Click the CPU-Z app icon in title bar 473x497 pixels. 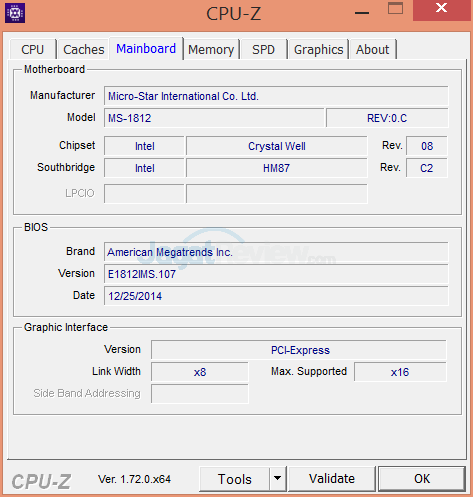pyautogui.click(x=15, y=13)
